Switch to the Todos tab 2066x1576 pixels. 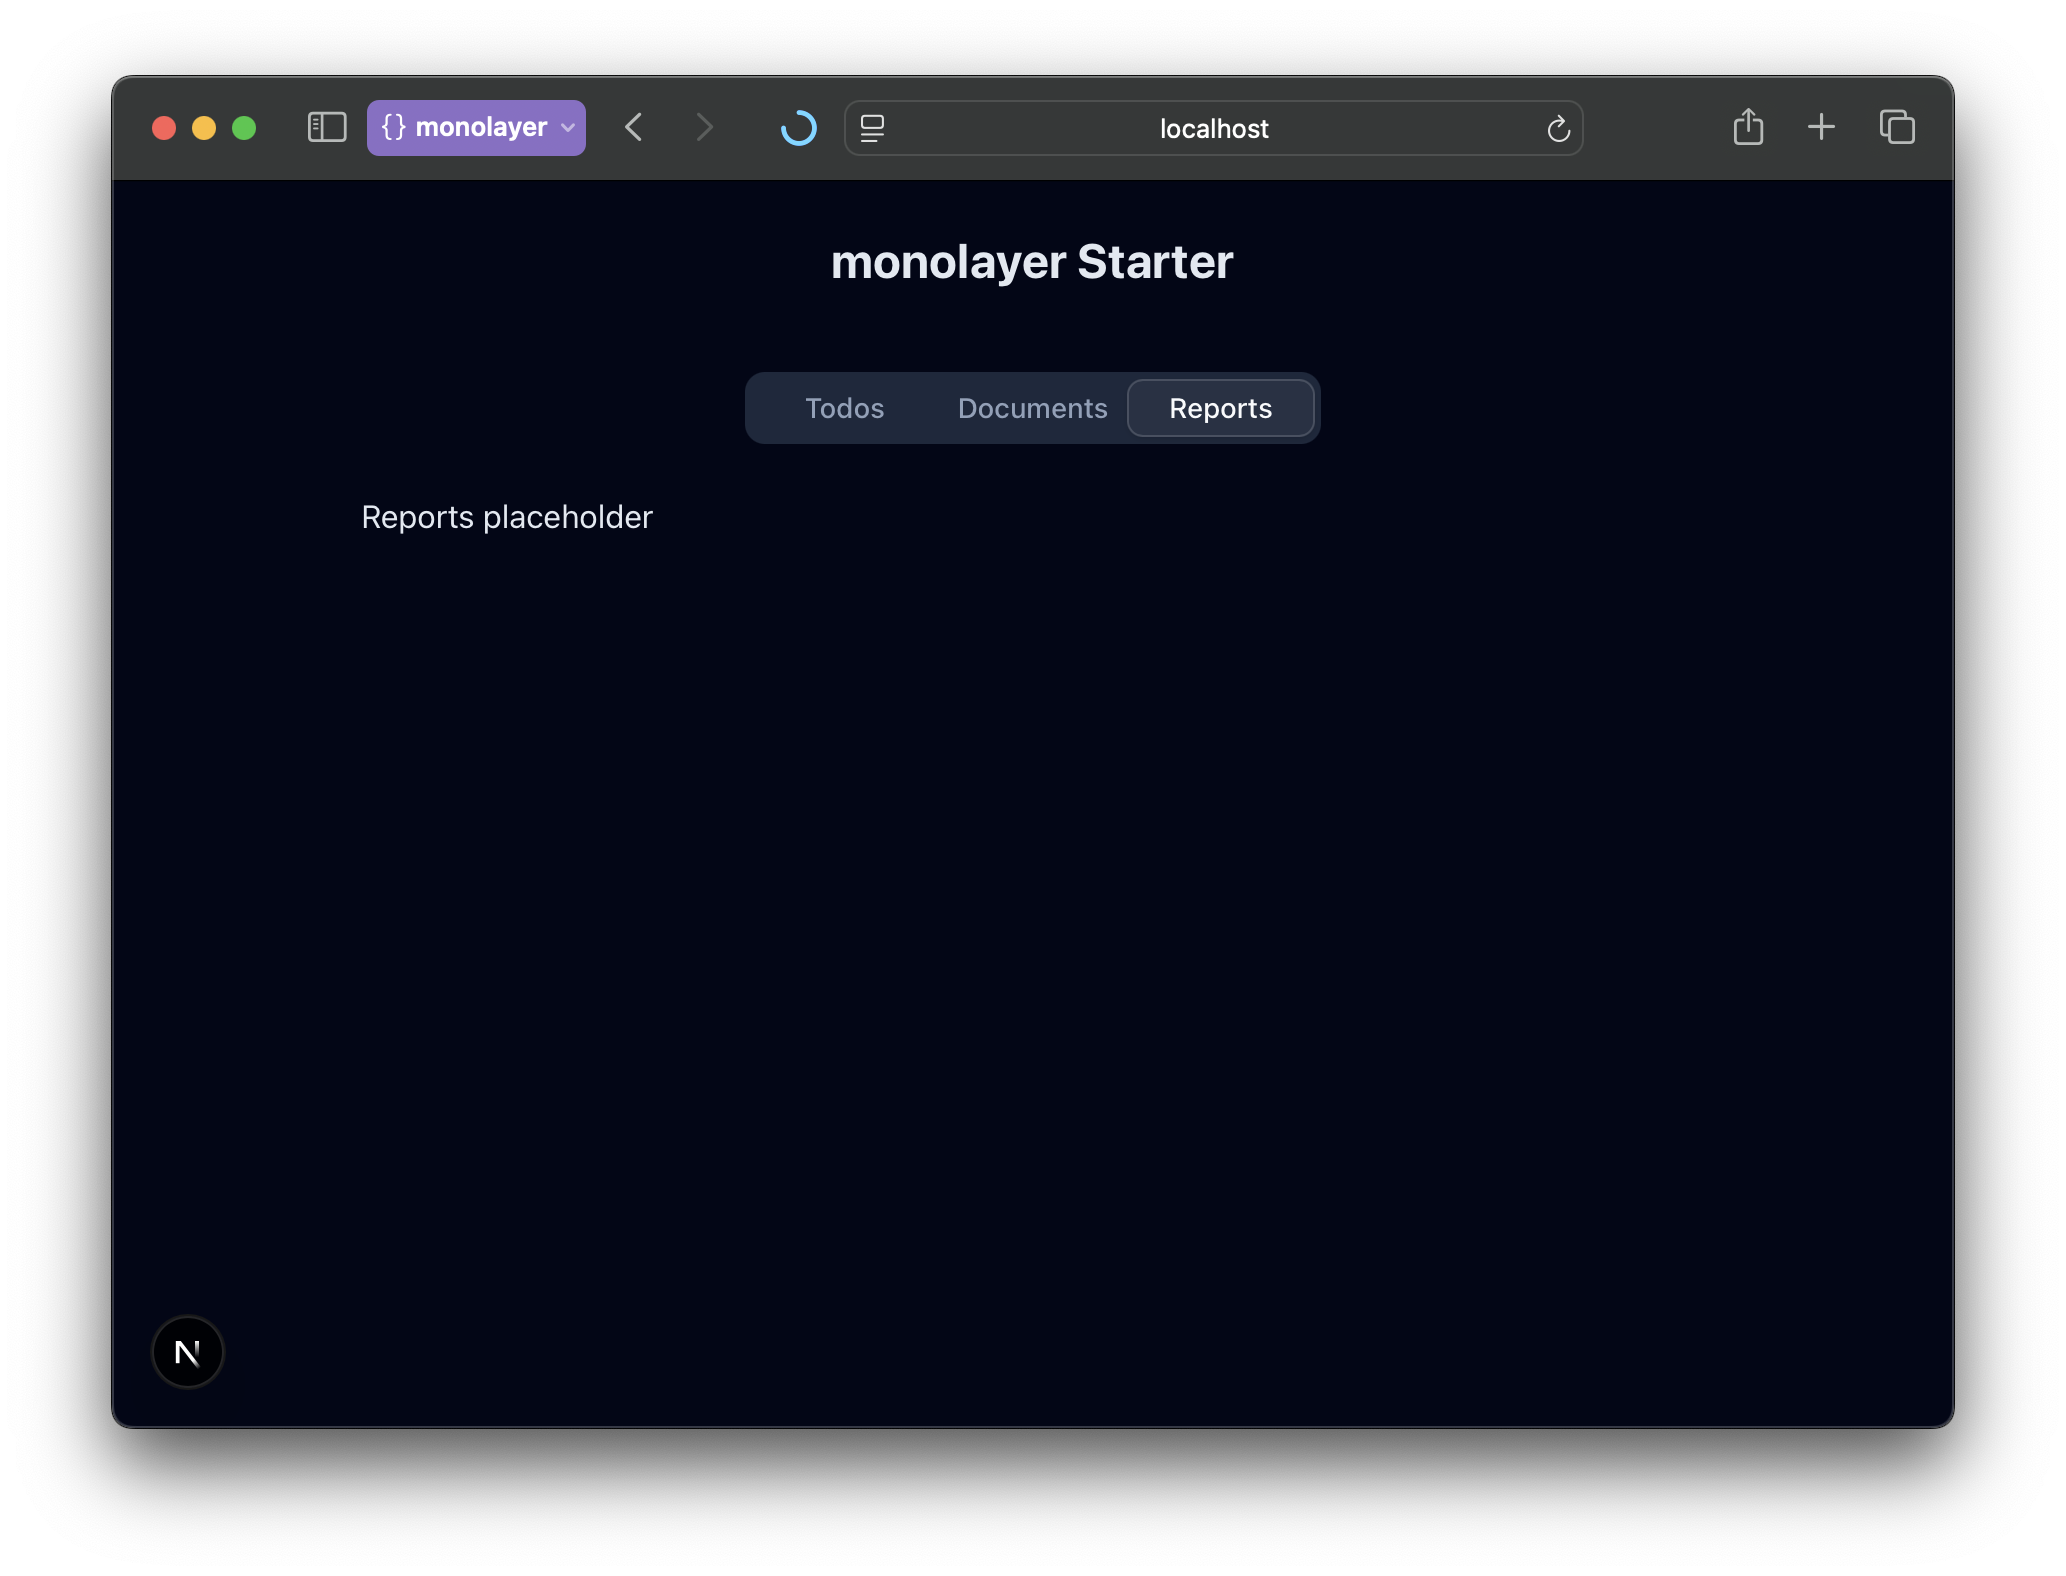point(843,408)
